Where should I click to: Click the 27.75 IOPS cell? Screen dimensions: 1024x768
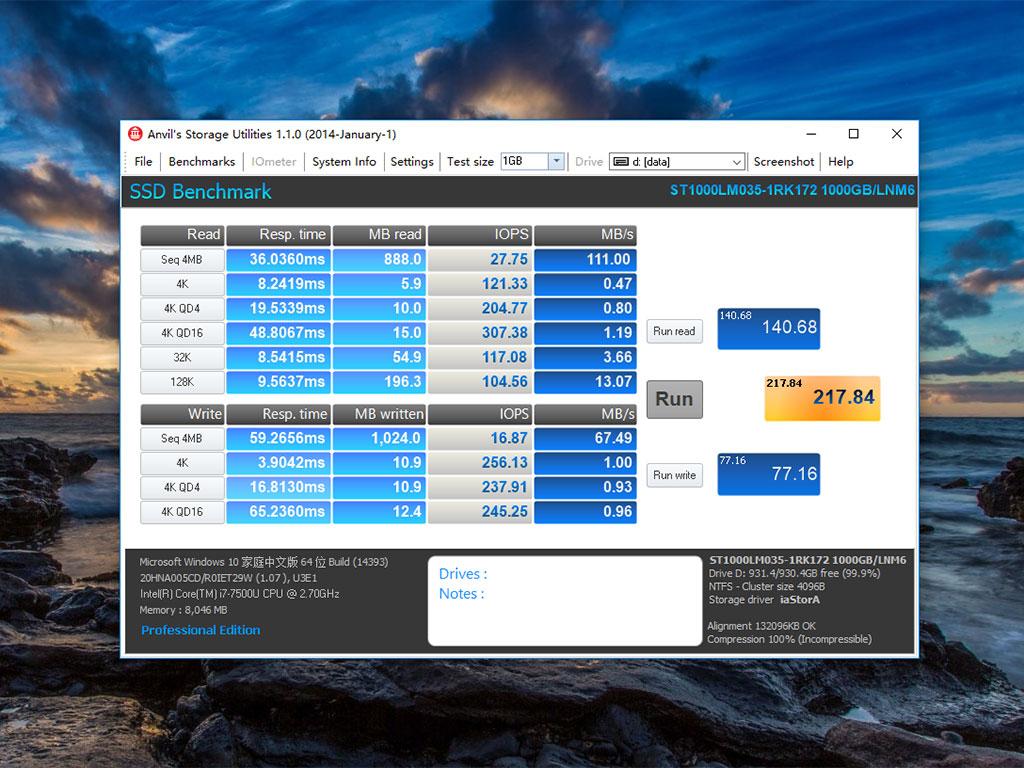point(480,260)
